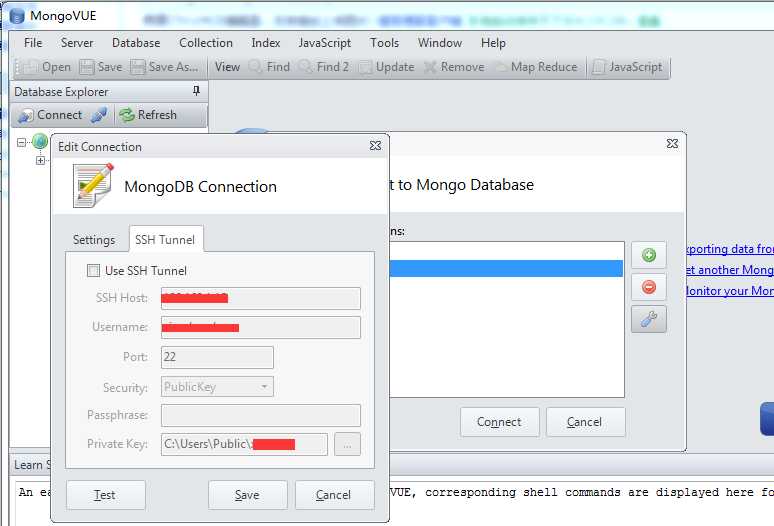Click the Save toolbar icon
Image resolution: width=774 pixels, height=526 pixels.
[x=87, y=67]
